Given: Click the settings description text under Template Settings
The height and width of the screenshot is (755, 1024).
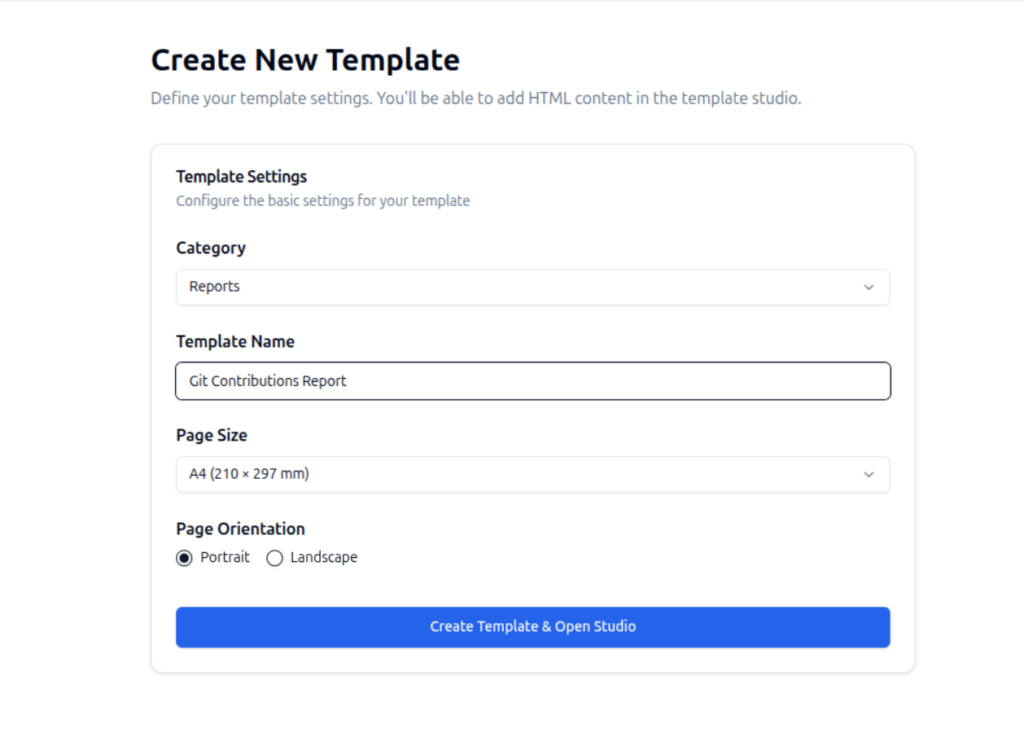Looking at the screenshot, I should click(323, 200).
